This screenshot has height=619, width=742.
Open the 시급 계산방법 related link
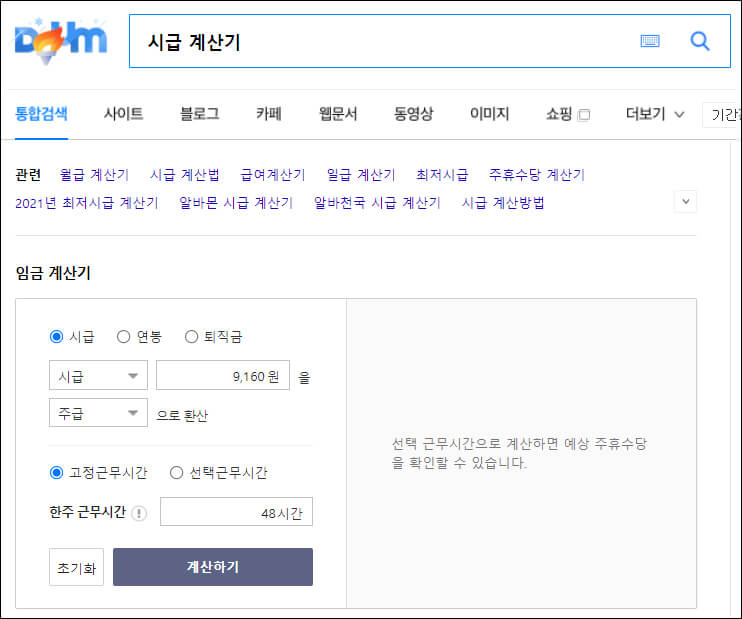(503, 203)
